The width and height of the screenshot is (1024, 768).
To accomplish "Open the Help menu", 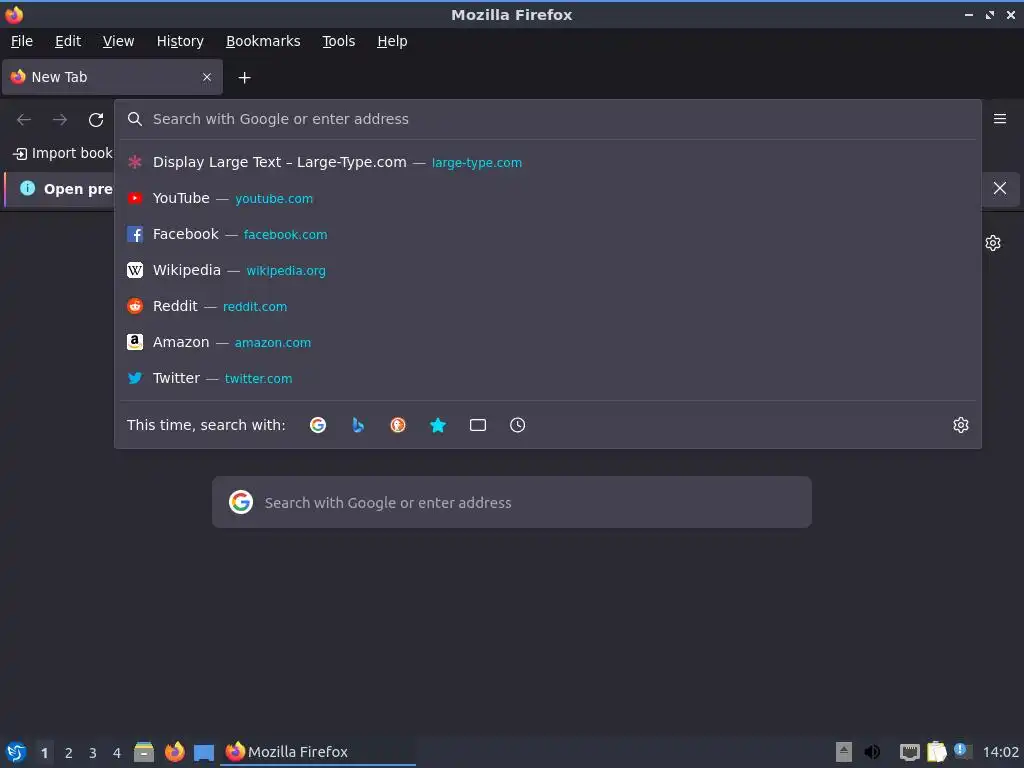I will tap(392, 41).
